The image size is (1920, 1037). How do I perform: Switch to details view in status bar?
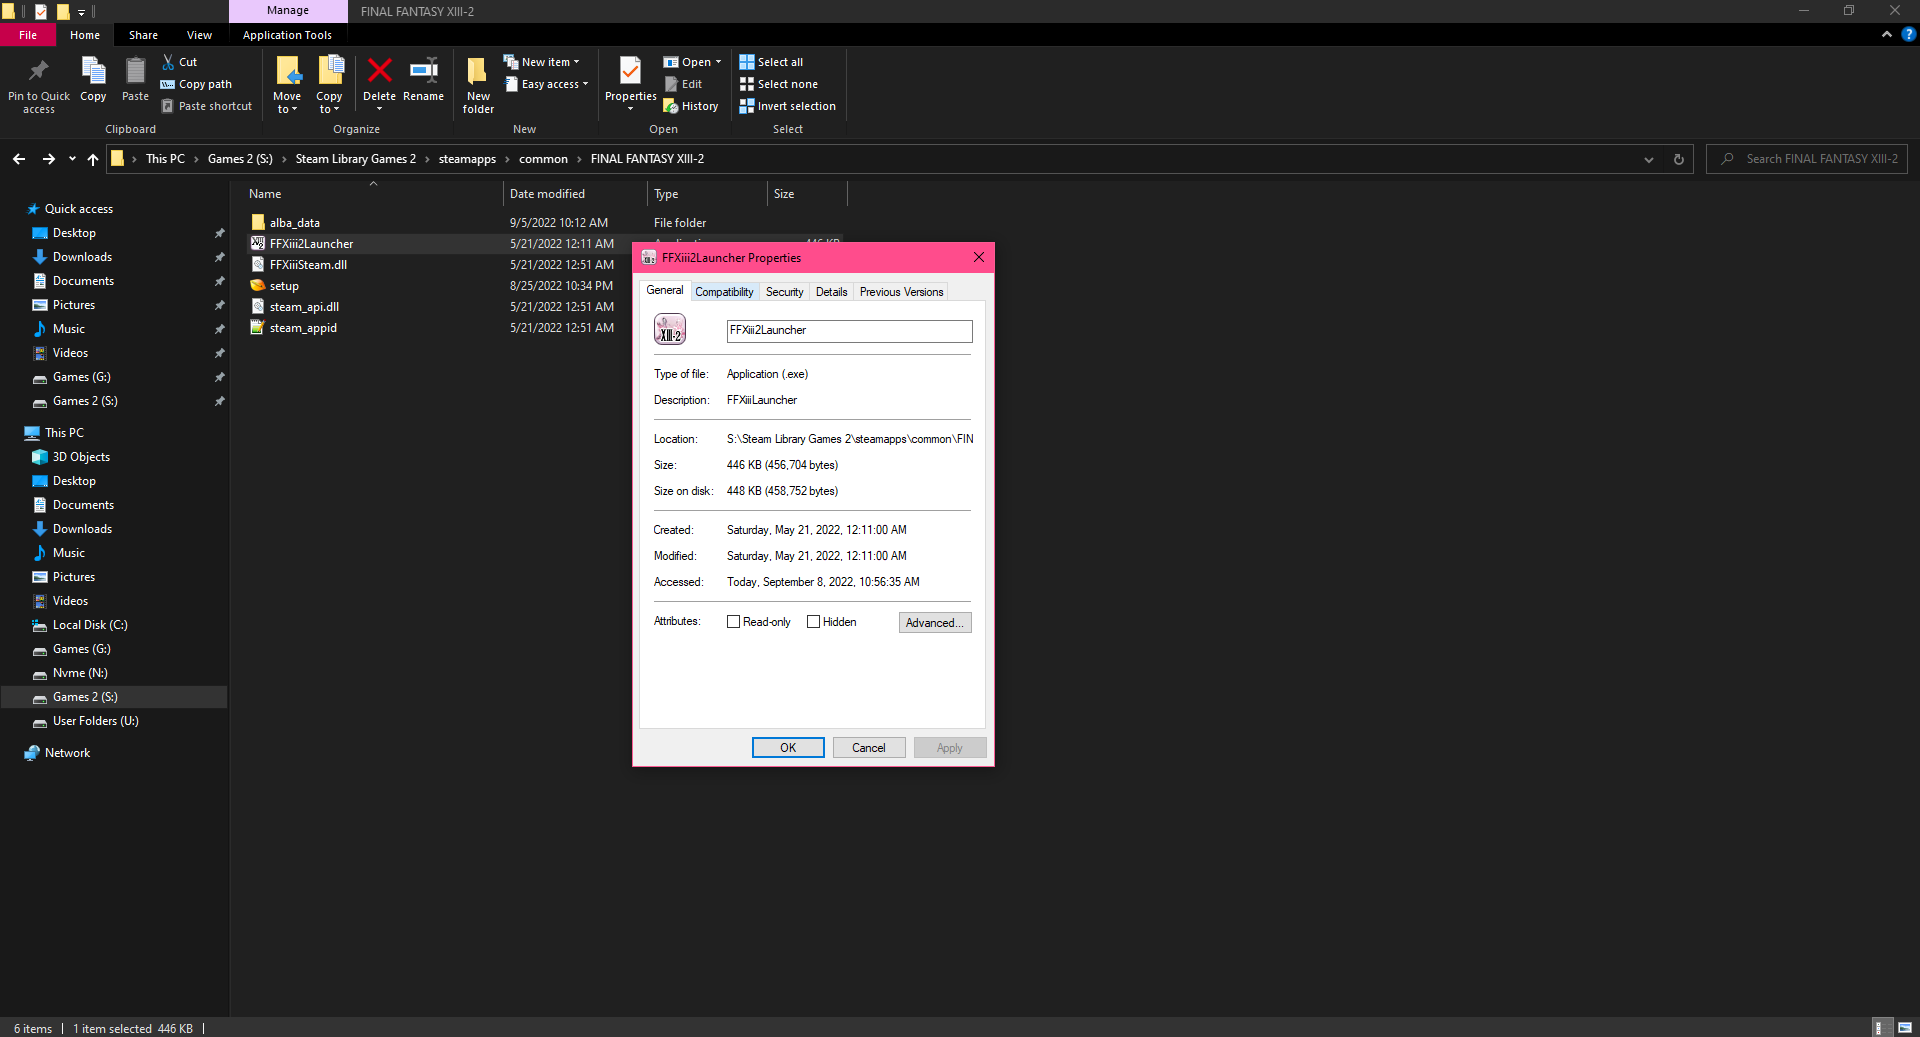pos(1880,1028)
